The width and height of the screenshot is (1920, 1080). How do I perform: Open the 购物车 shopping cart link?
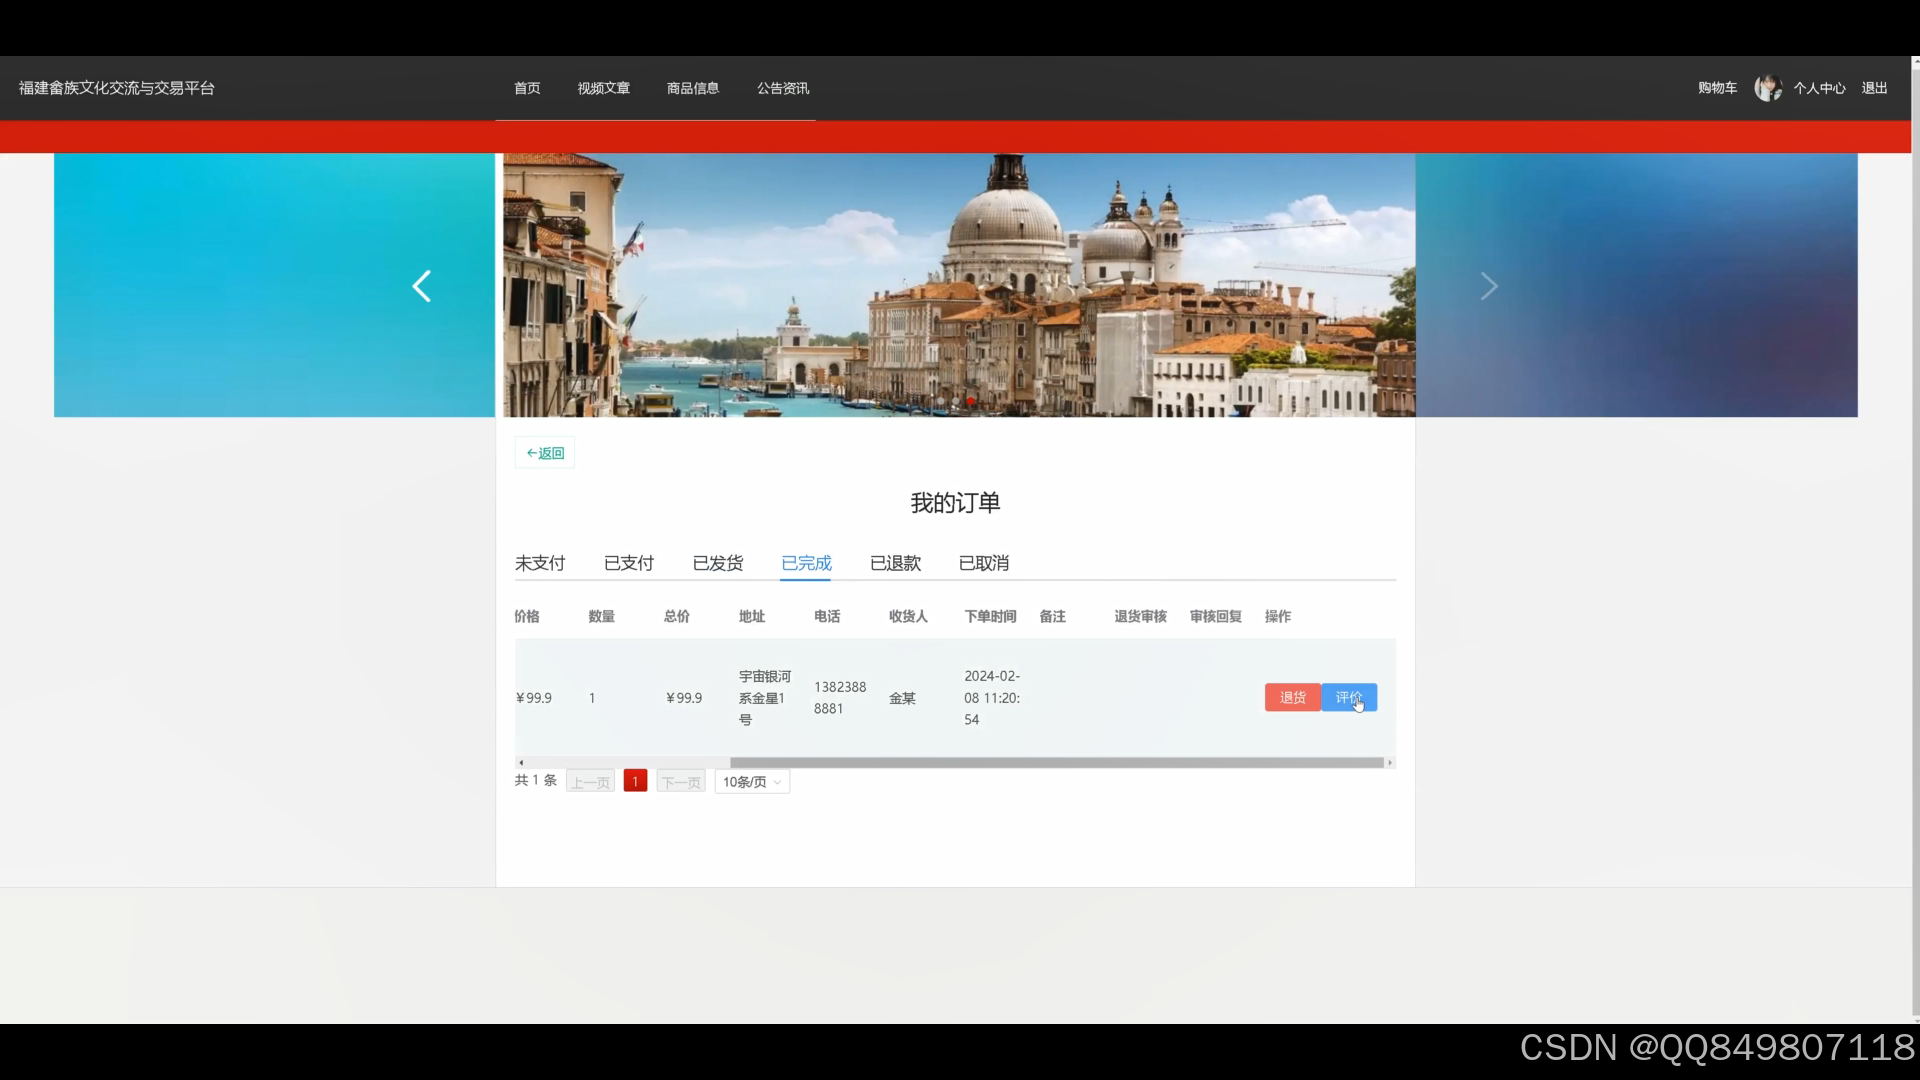tap(1717, 88)
